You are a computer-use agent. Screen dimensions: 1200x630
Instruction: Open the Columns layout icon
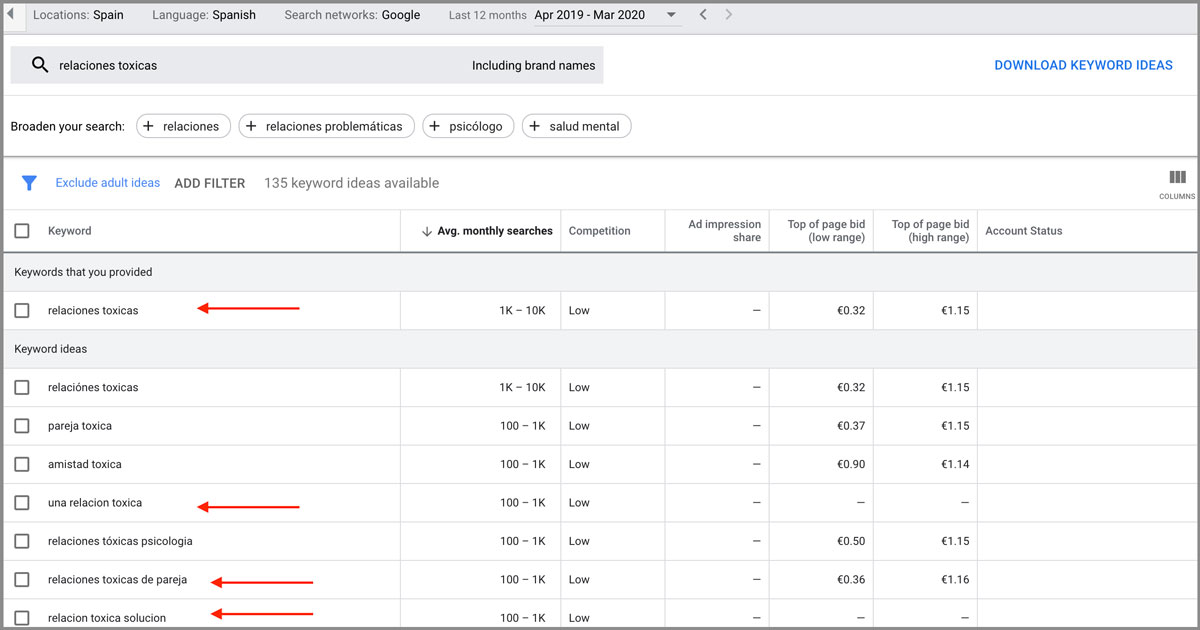1177,180
